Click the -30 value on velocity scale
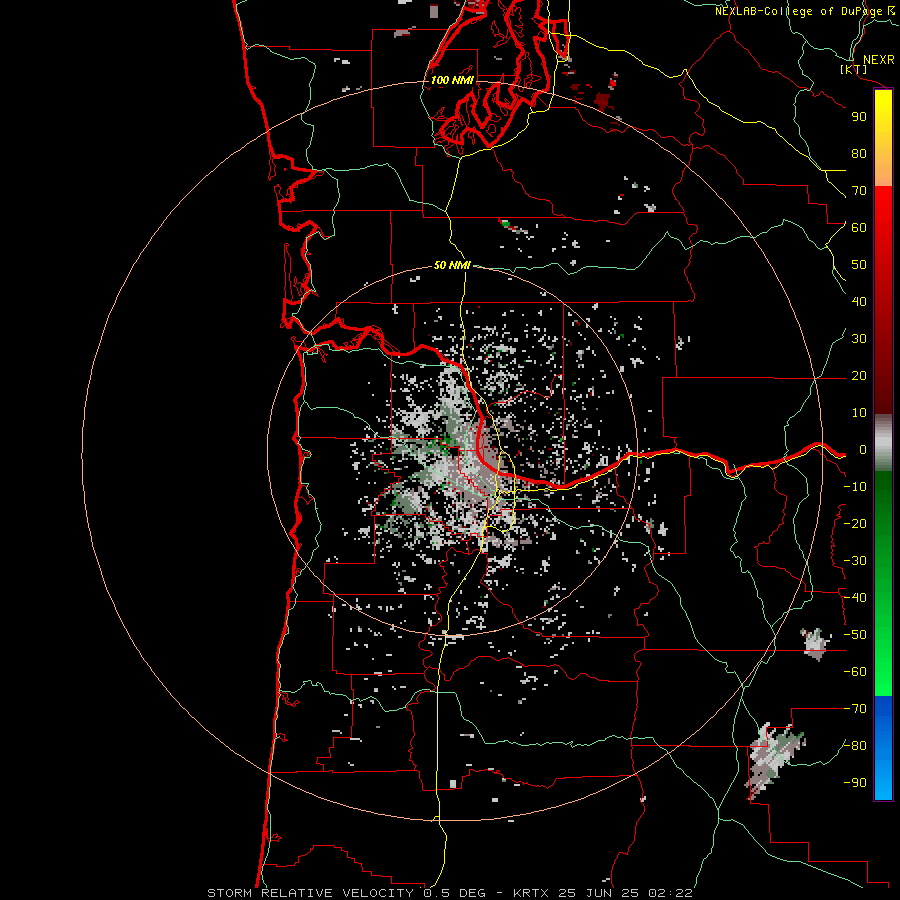The height and width of the screenshot is (900, 900). pos(855,561)
